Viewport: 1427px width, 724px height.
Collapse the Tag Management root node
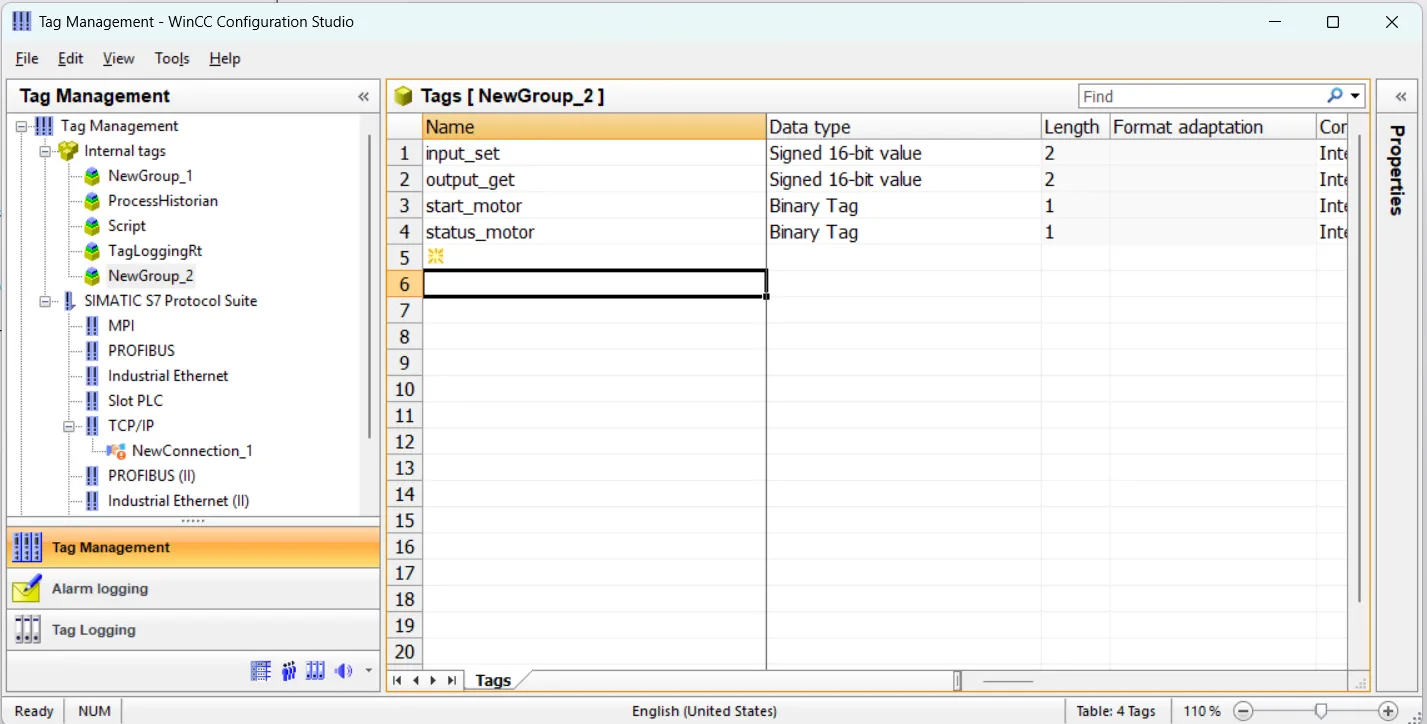(x=22, y=126)
